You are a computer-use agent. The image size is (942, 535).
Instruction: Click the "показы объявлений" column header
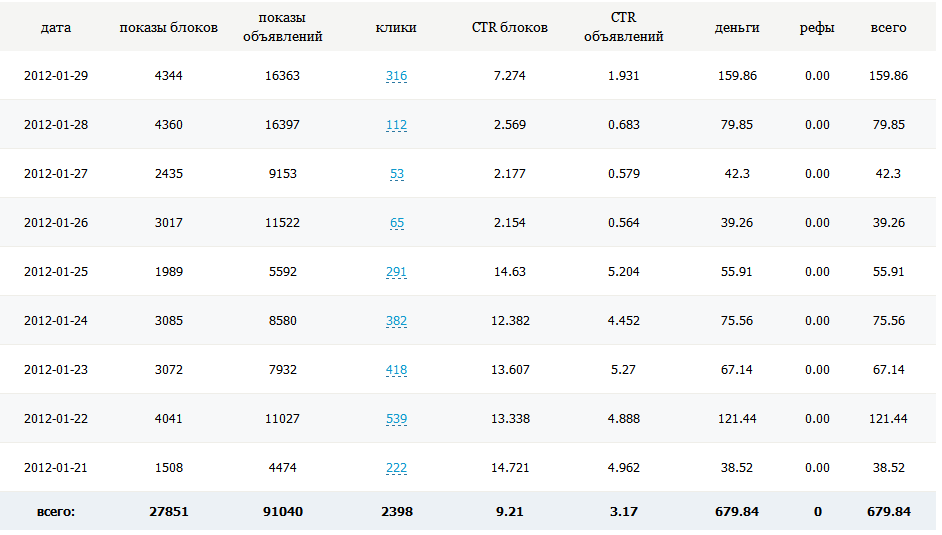pyautogui.click(x=282, y=28)
